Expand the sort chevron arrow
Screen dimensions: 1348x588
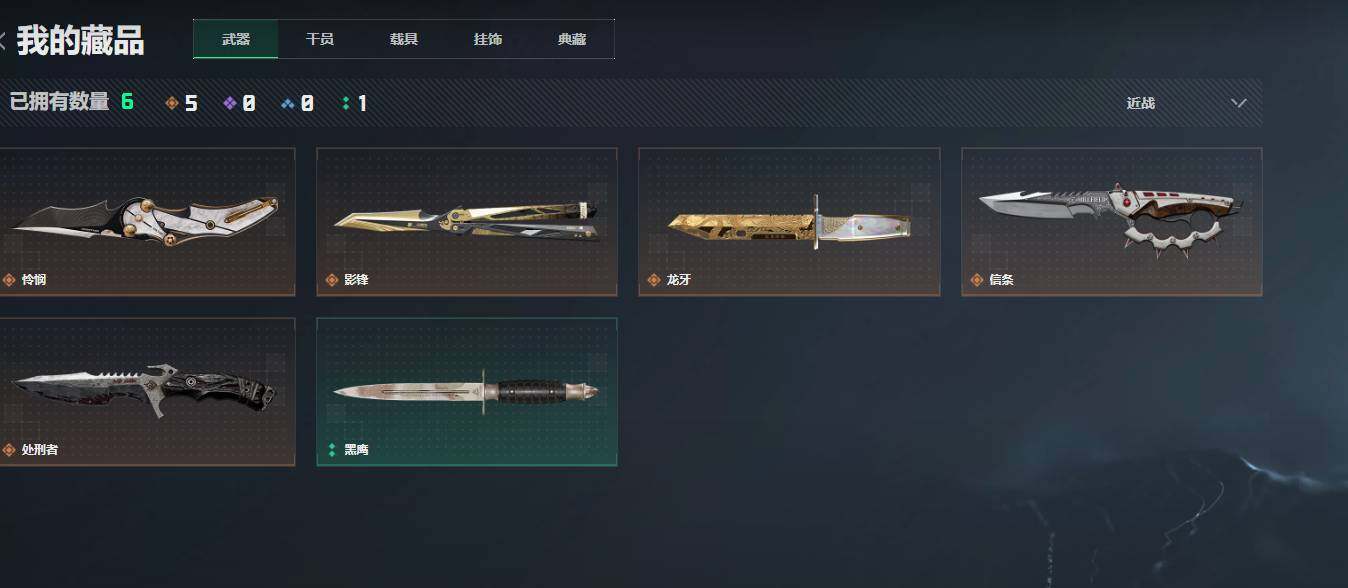pos(1239,103)
